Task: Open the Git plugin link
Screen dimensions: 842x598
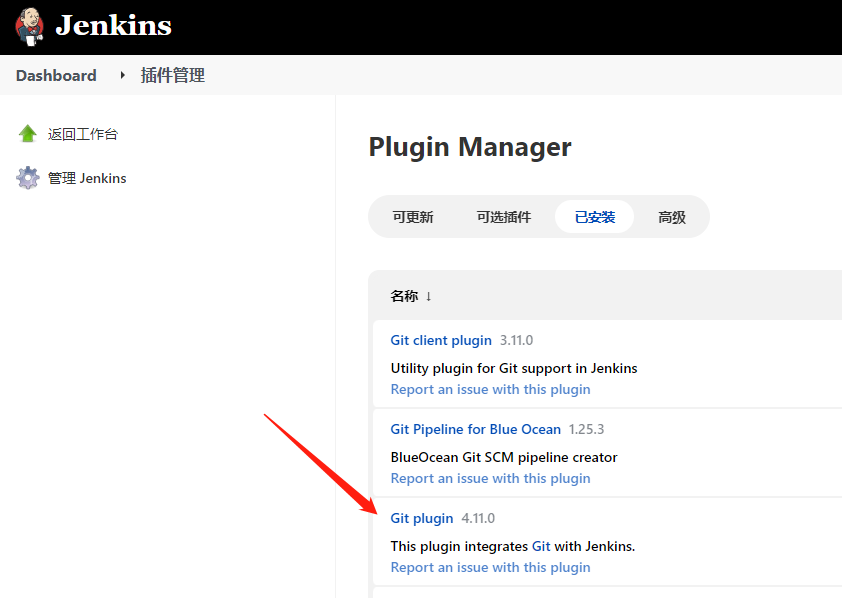Action: (x=422, y=519)
